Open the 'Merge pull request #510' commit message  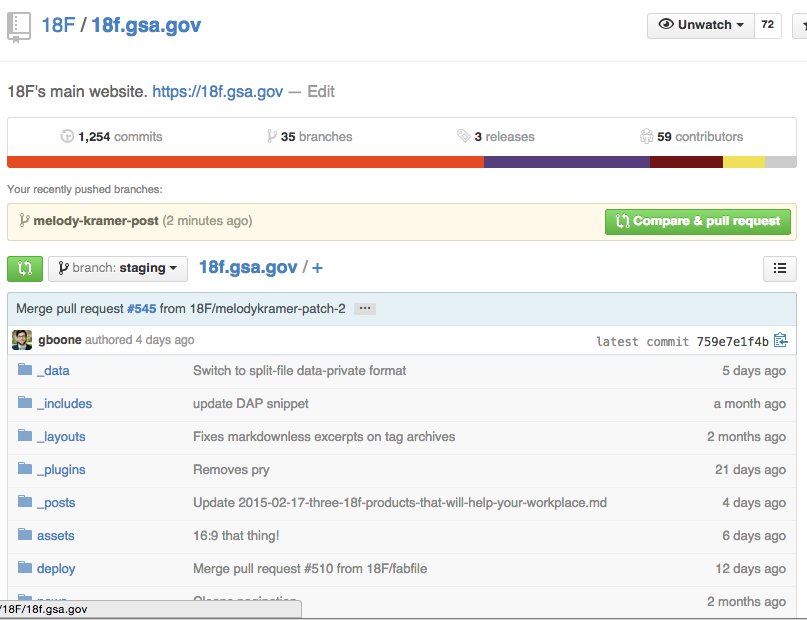(x=310, y=569)
